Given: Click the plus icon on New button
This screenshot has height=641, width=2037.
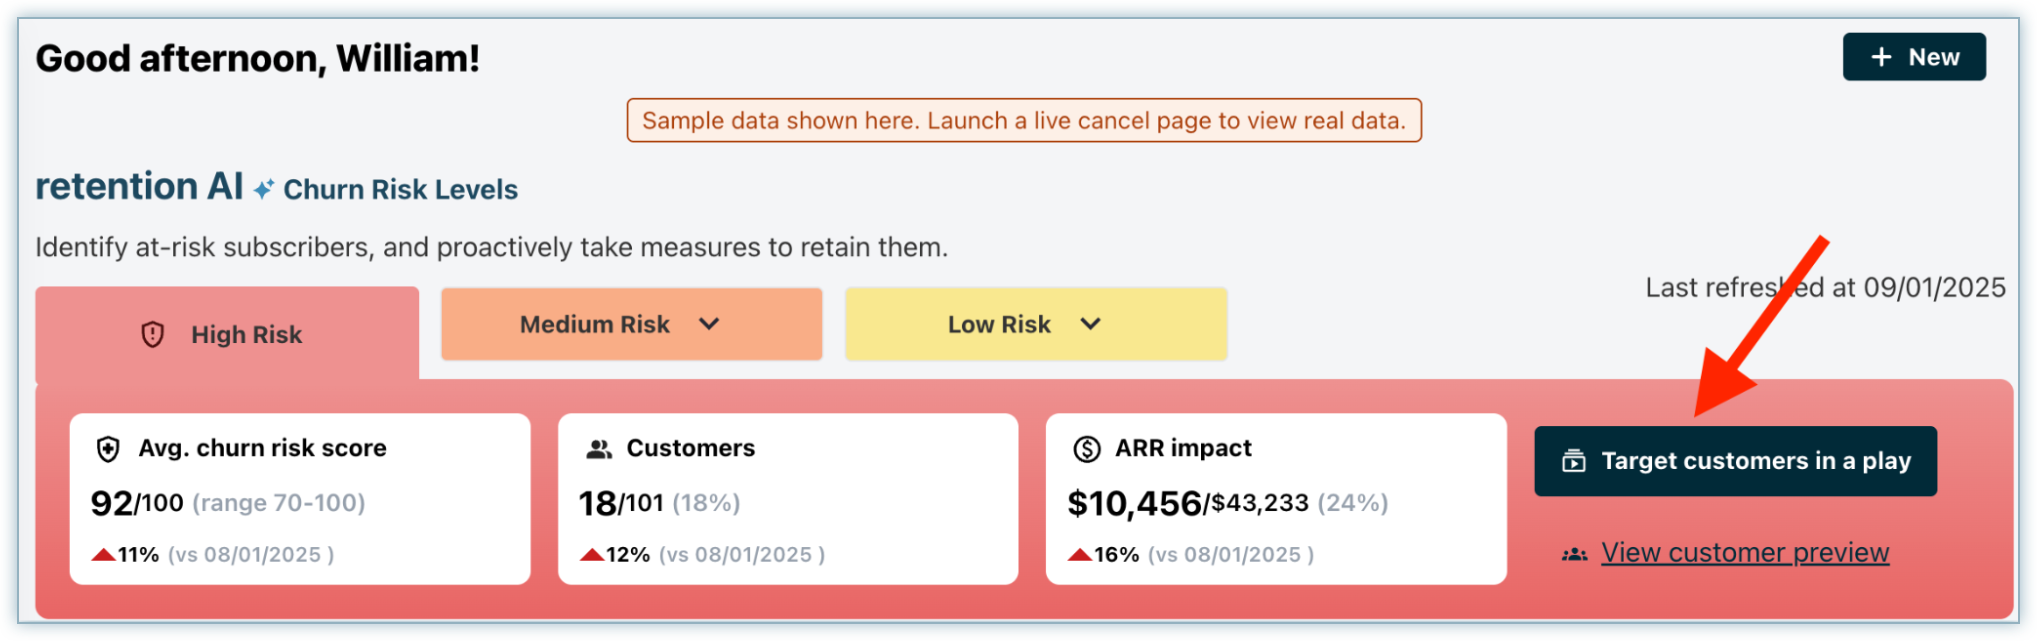Looking at the screenshot, I should (1881, 57).
